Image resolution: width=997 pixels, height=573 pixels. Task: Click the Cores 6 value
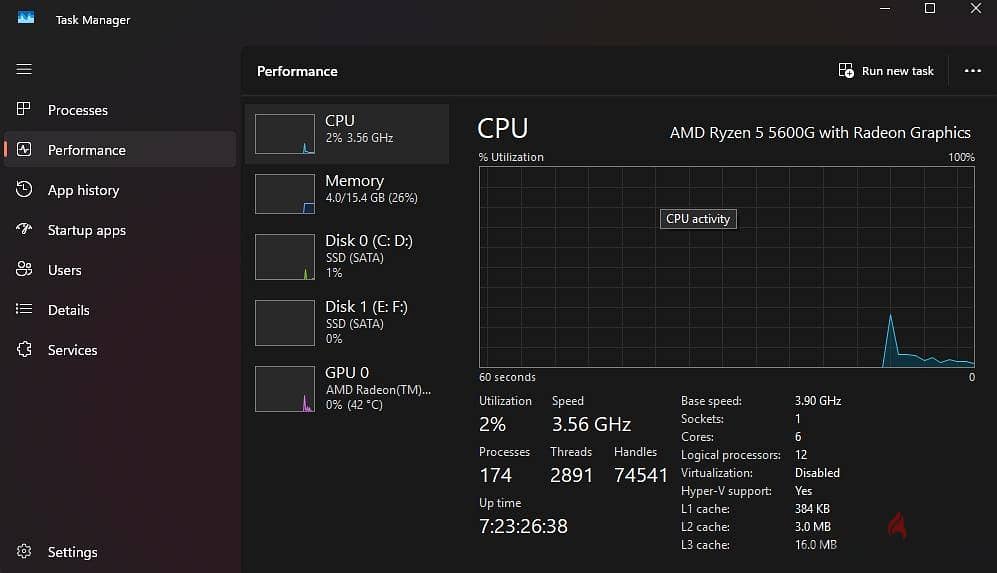(x=798, y=437)
